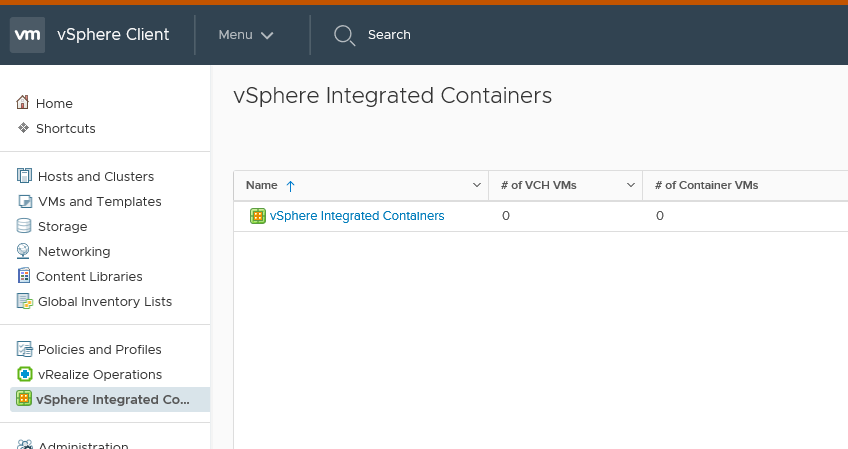The image size is (848, 449).
Task: Open the vSphere Integrated Containers link
Action: (357, 216)
